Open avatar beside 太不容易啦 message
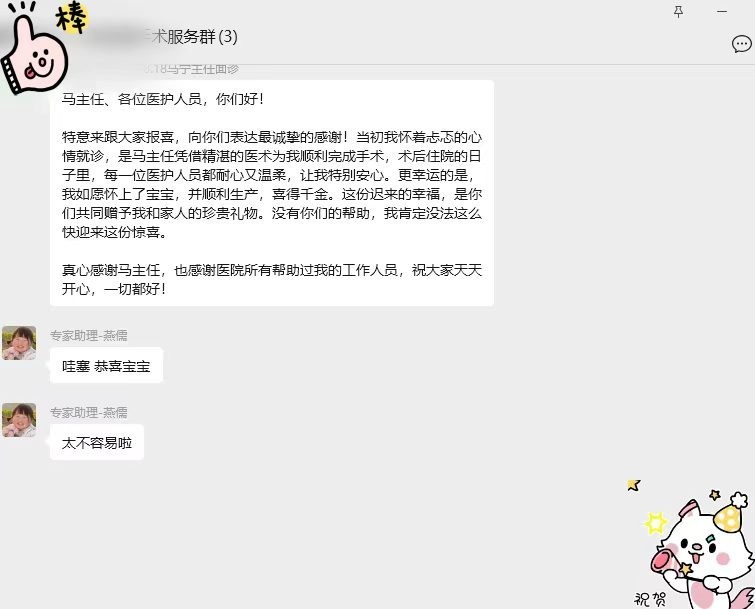 (19, 420)
